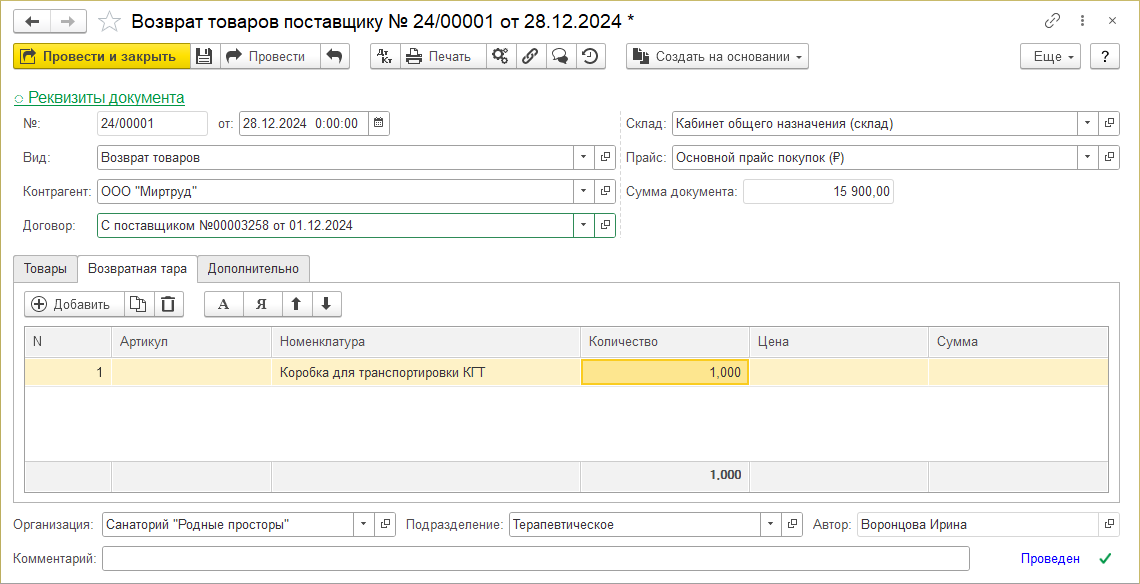Screen dimensions: 1140x584
Task: Move row down with arrow icon
Action: click(326, 305)
